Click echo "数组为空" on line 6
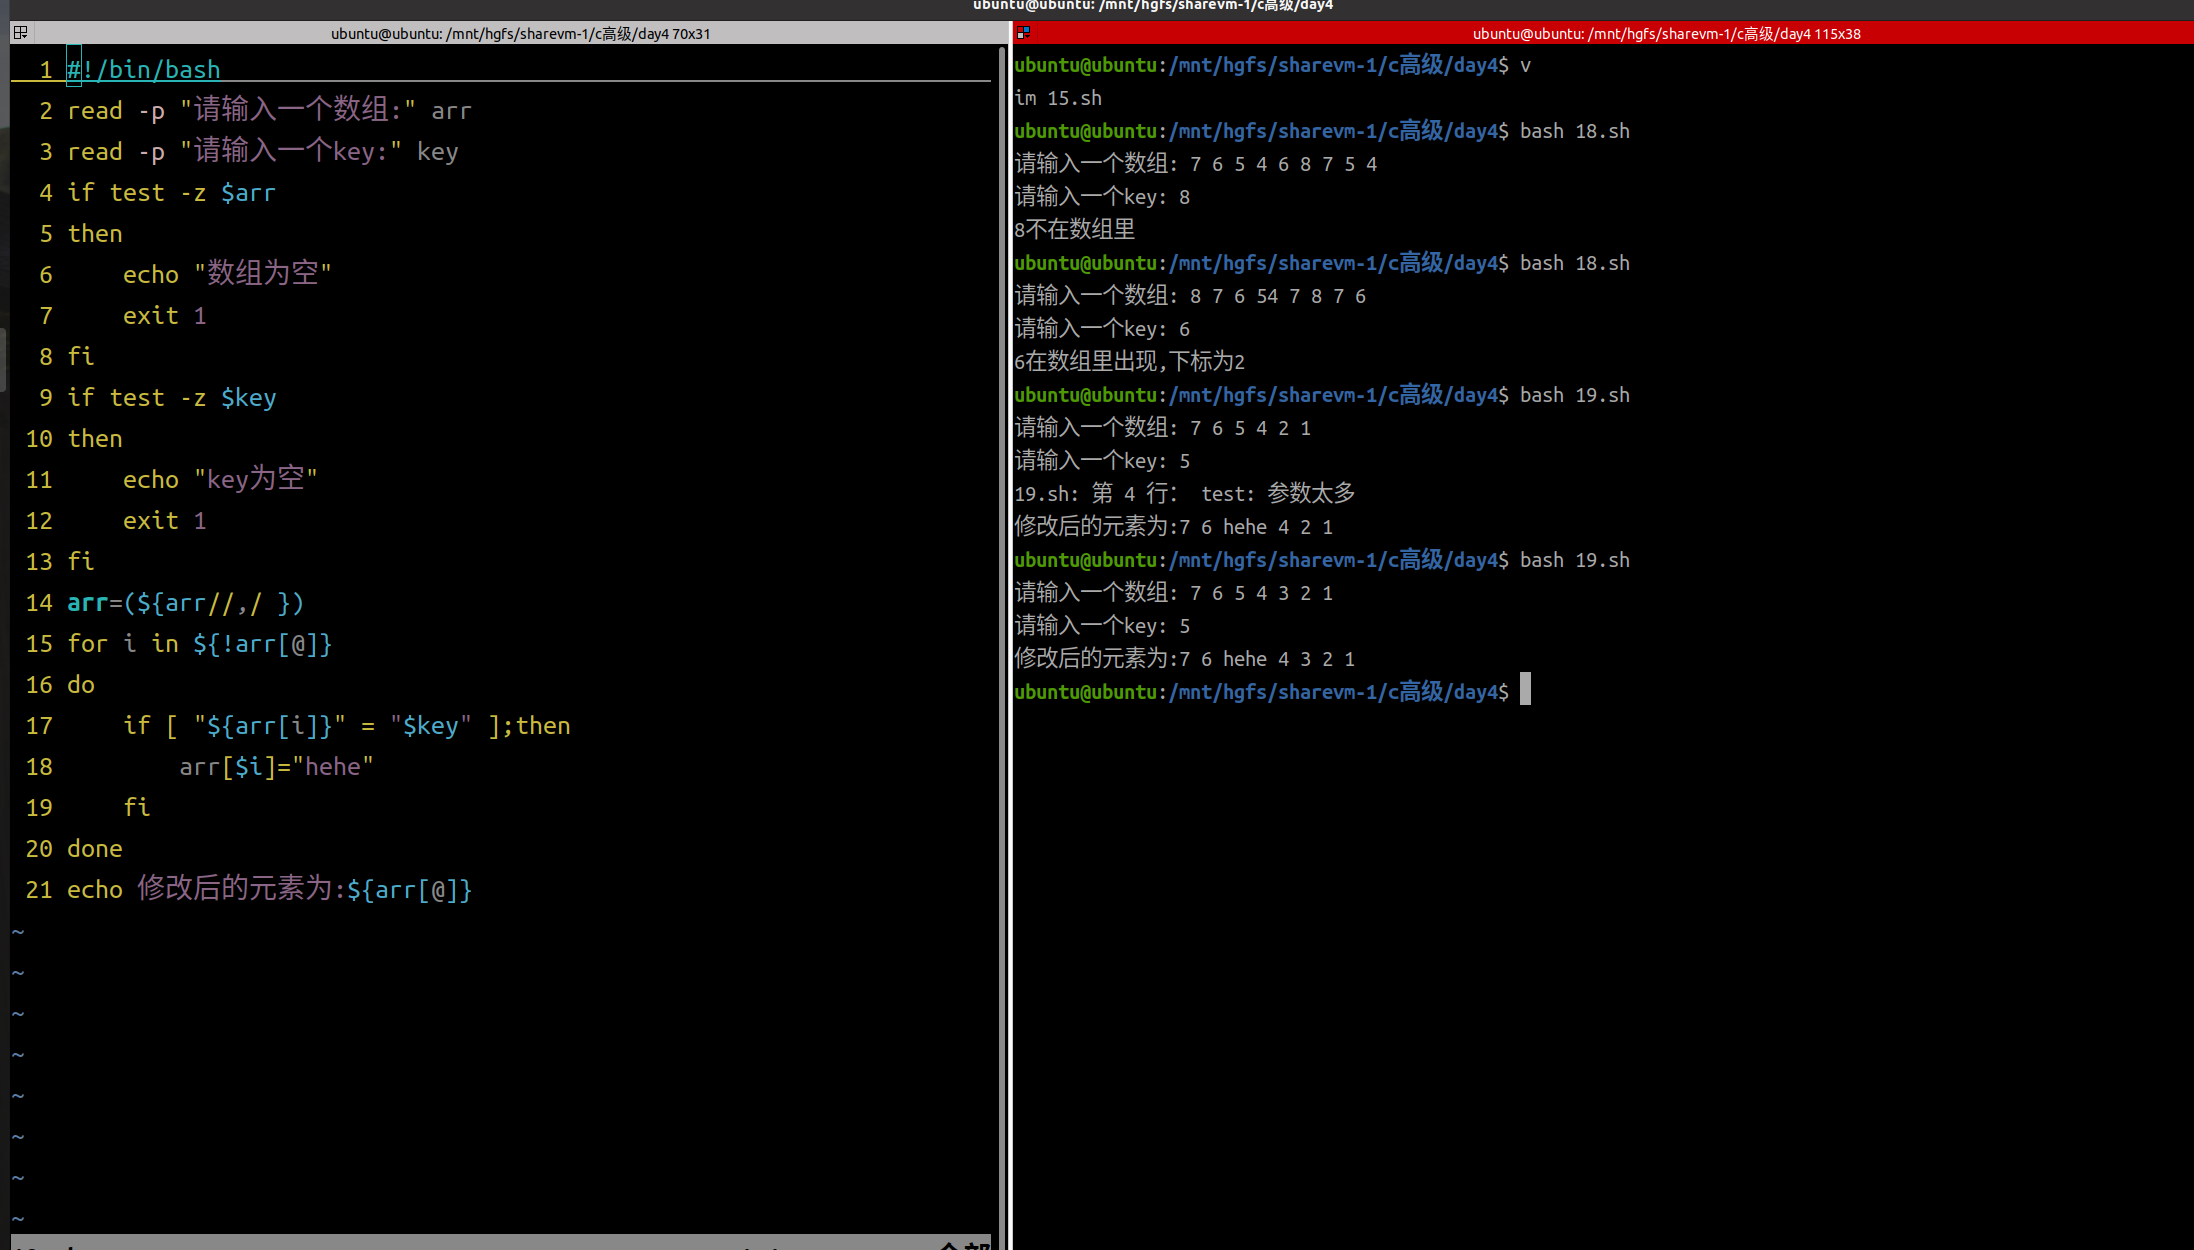The height and width of the screenshot is (1250, 2194). 227,274
